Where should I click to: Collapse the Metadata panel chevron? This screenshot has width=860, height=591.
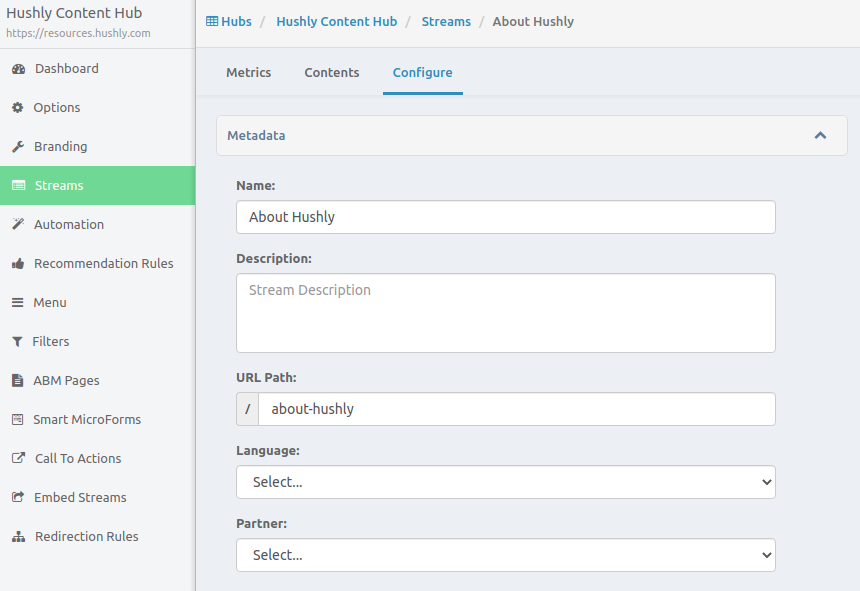[820, 135]
